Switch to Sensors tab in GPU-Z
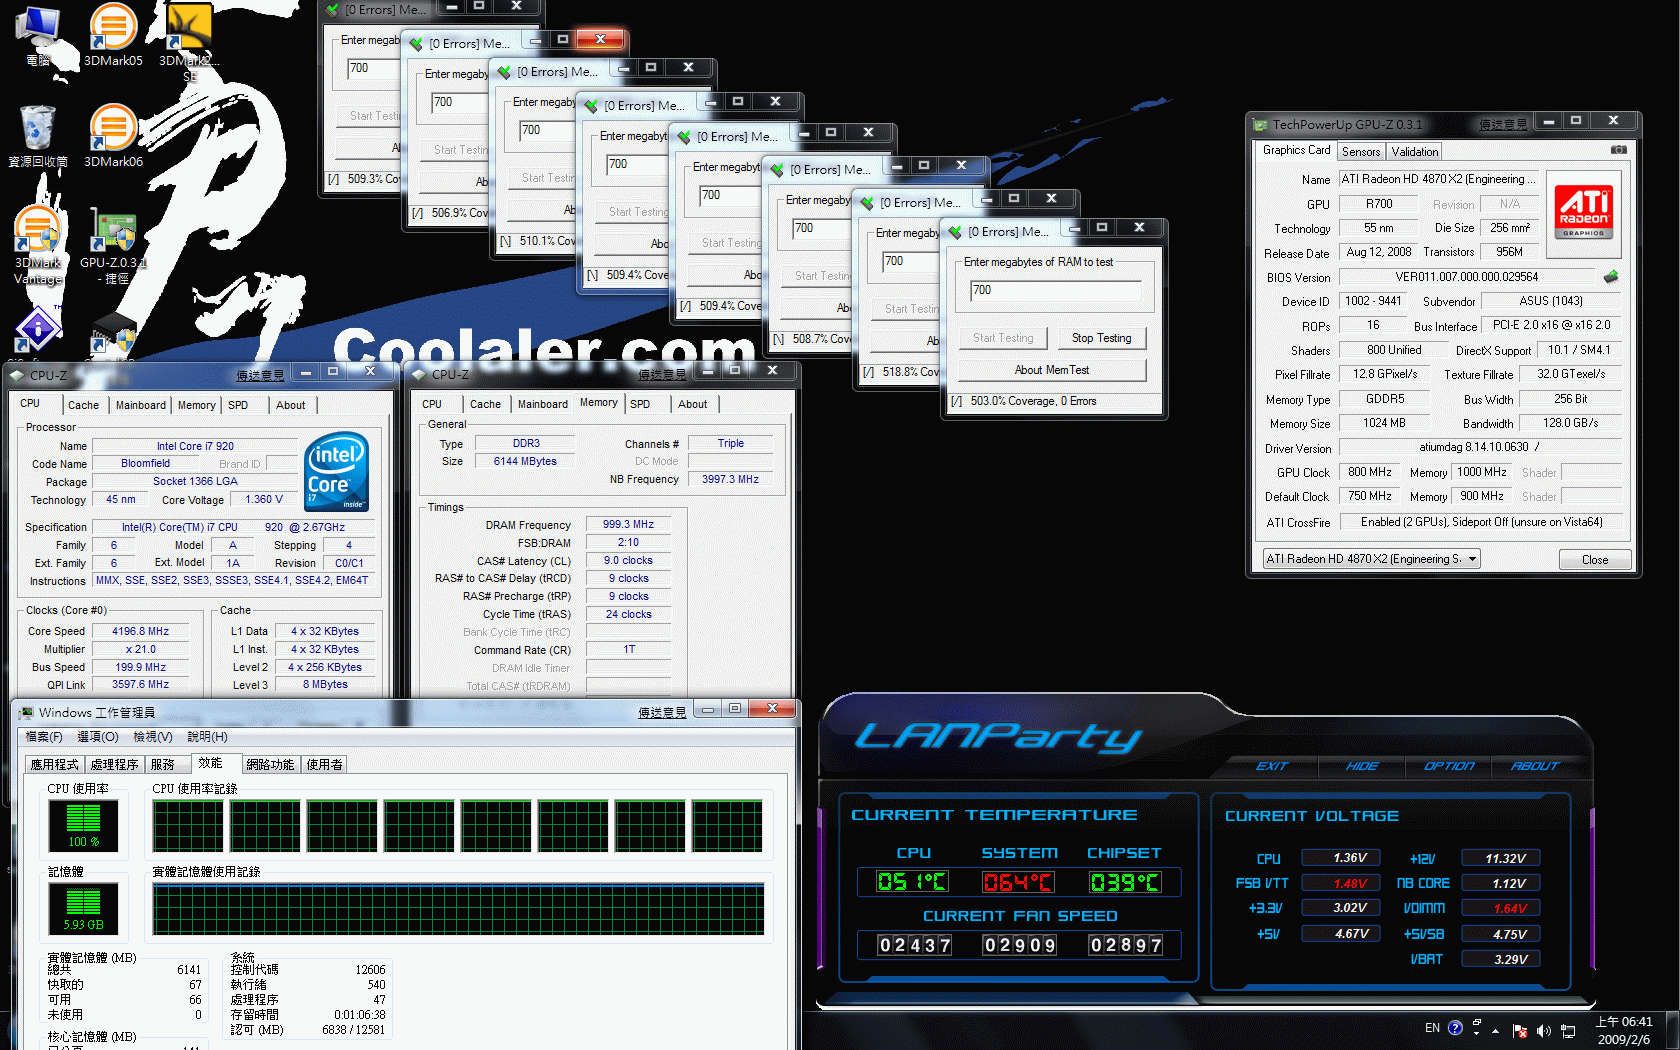This screenshot has height=1050, width=1680. pyautogui.click(x=1361, y=152)
